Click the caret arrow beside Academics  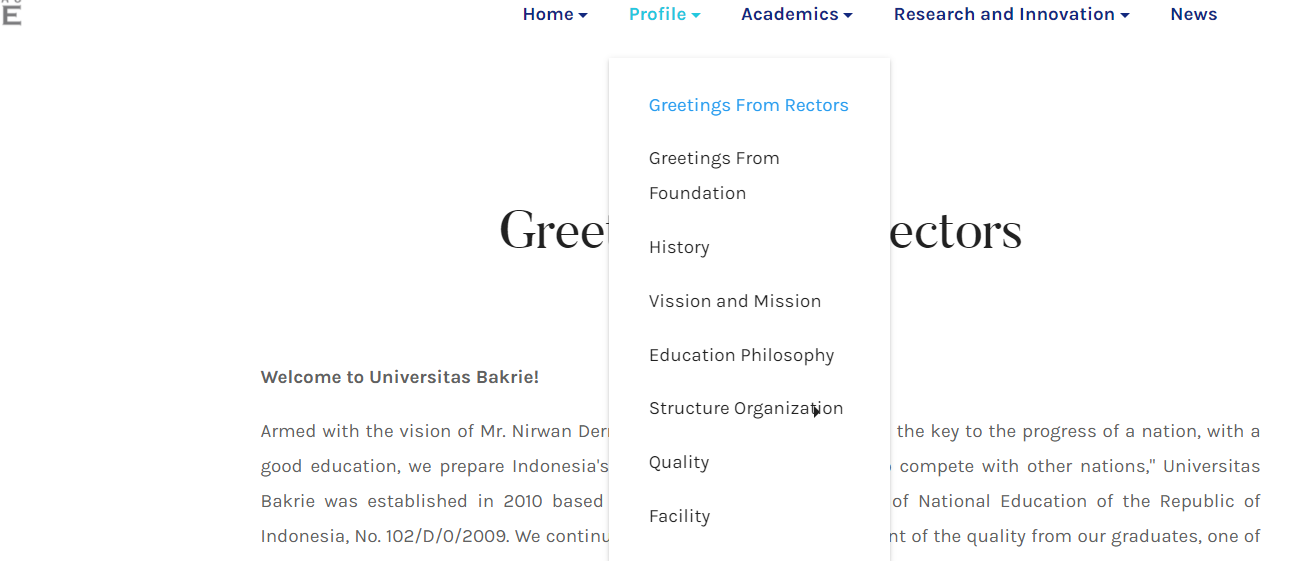[848, 15]
